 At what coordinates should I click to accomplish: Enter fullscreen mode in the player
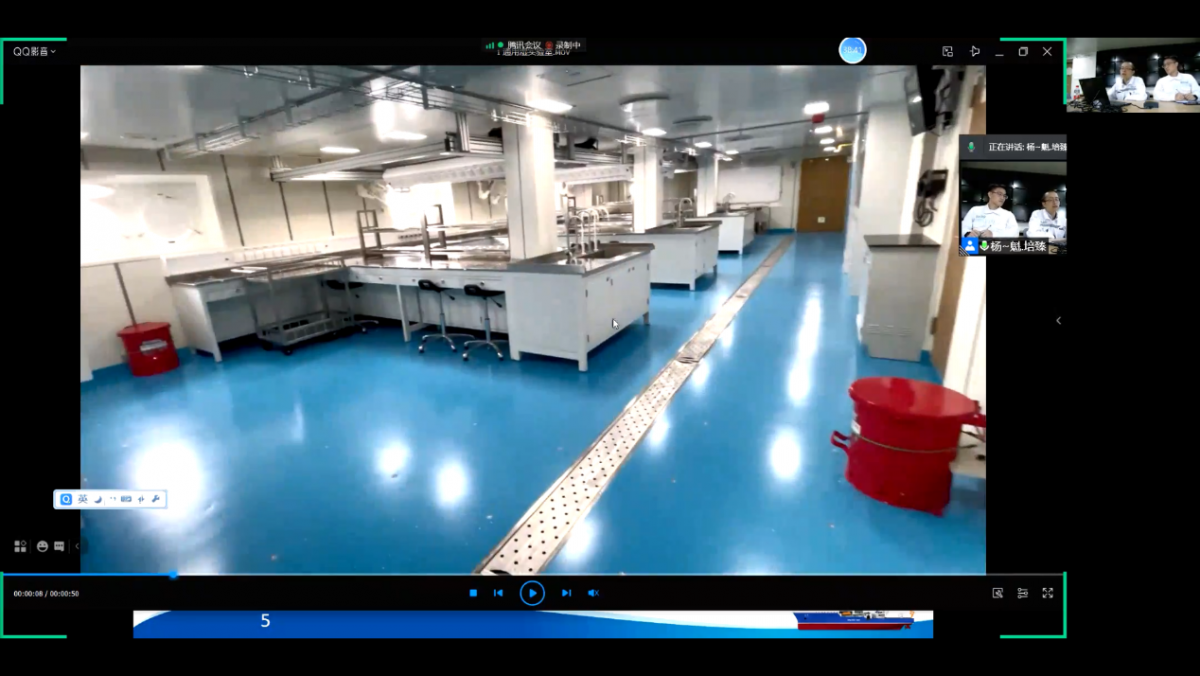tap(1048, 593)
